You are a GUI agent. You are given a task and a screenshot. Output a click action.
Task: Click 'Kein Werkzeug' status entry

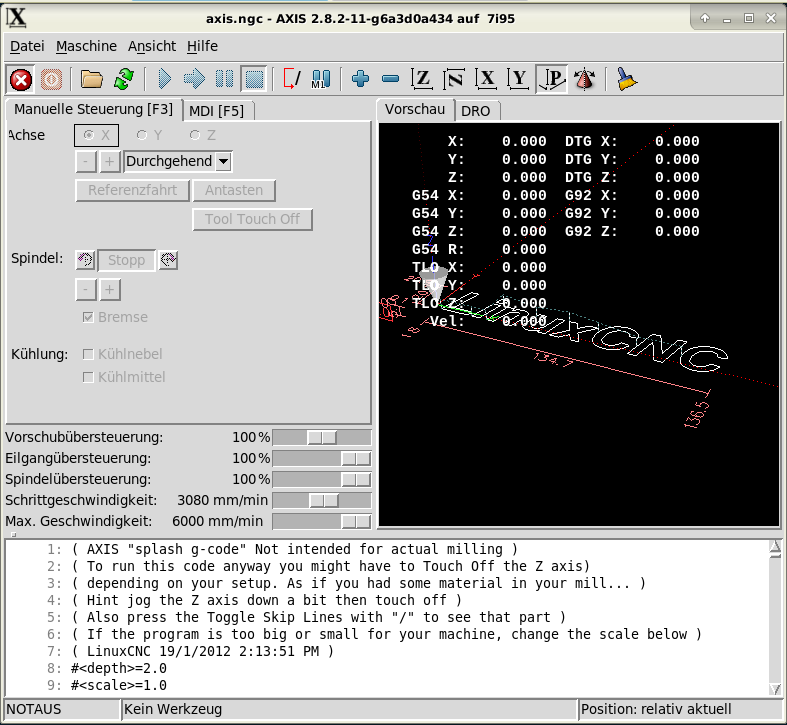point(173,709)
